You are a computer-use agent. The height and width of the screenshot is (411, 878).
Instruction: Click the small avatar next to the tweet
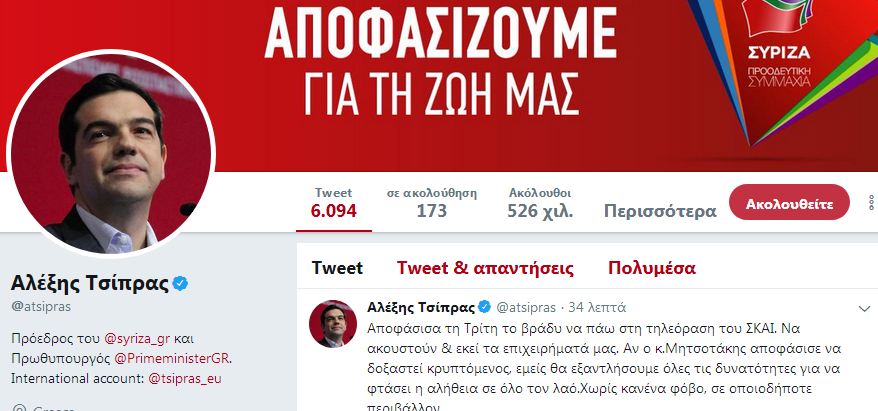click(x=333, y=324)
